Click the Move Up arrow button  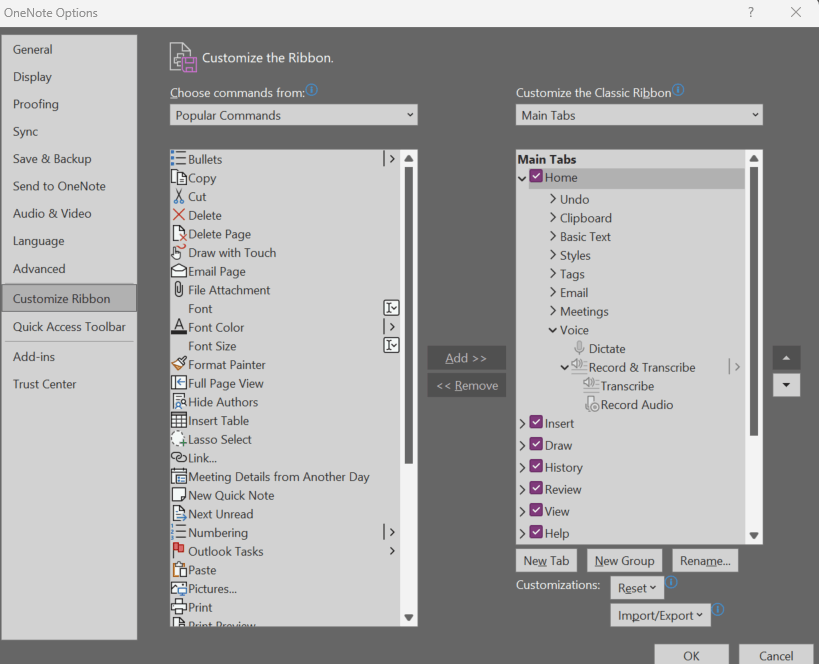tap(786, 358)
